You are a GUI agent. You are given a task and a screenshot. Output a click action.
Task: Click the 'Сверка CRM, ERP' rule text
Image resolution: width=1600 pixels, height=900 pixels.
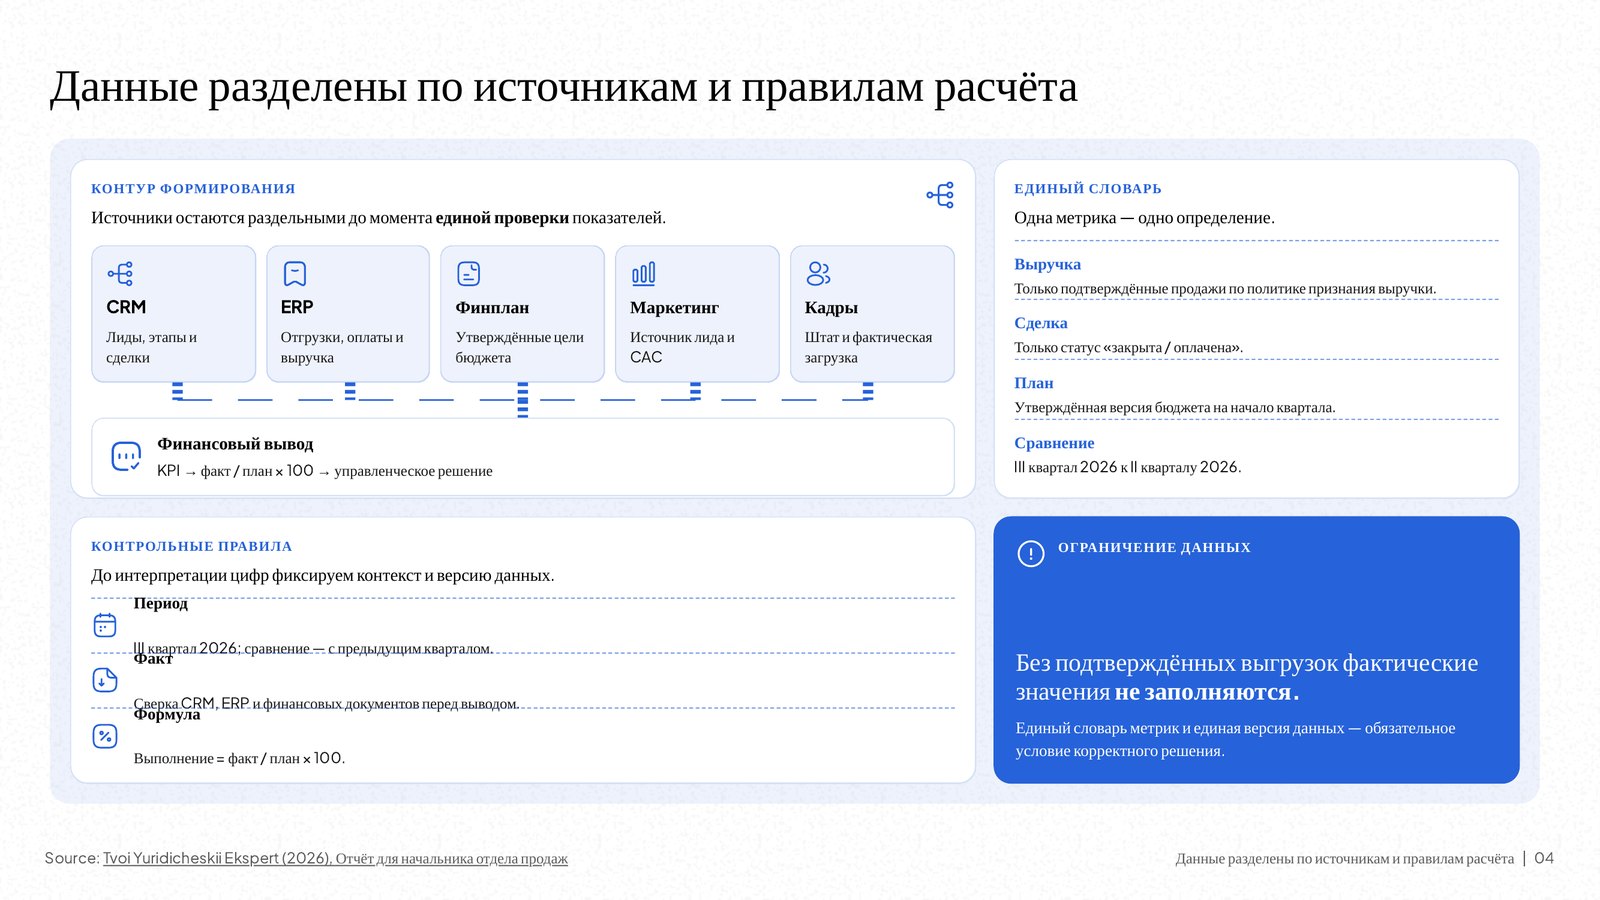click(326, 703)
